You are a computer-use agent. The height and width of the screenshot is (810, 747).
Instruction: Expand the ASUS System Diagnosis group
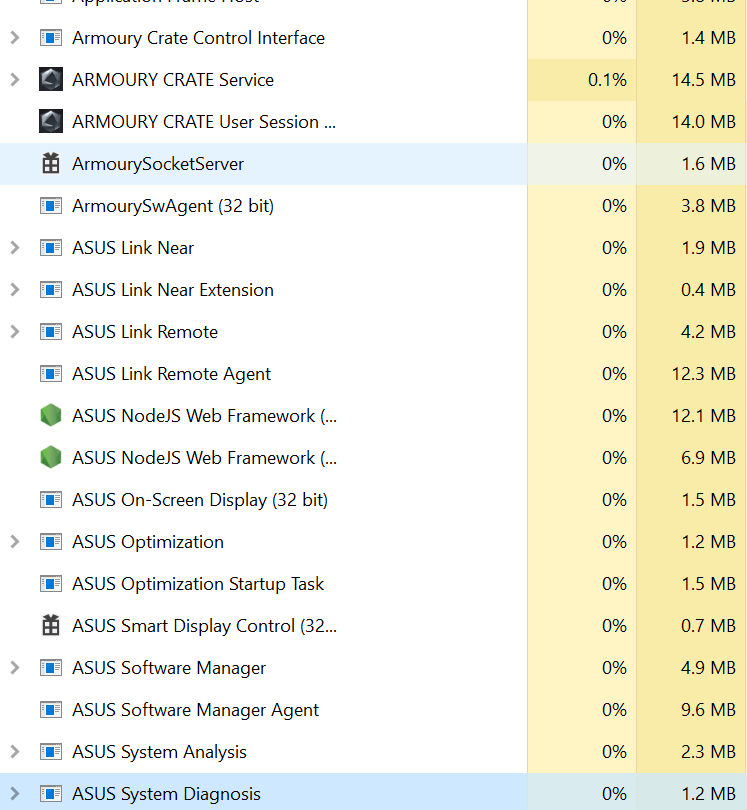(15, 793)
